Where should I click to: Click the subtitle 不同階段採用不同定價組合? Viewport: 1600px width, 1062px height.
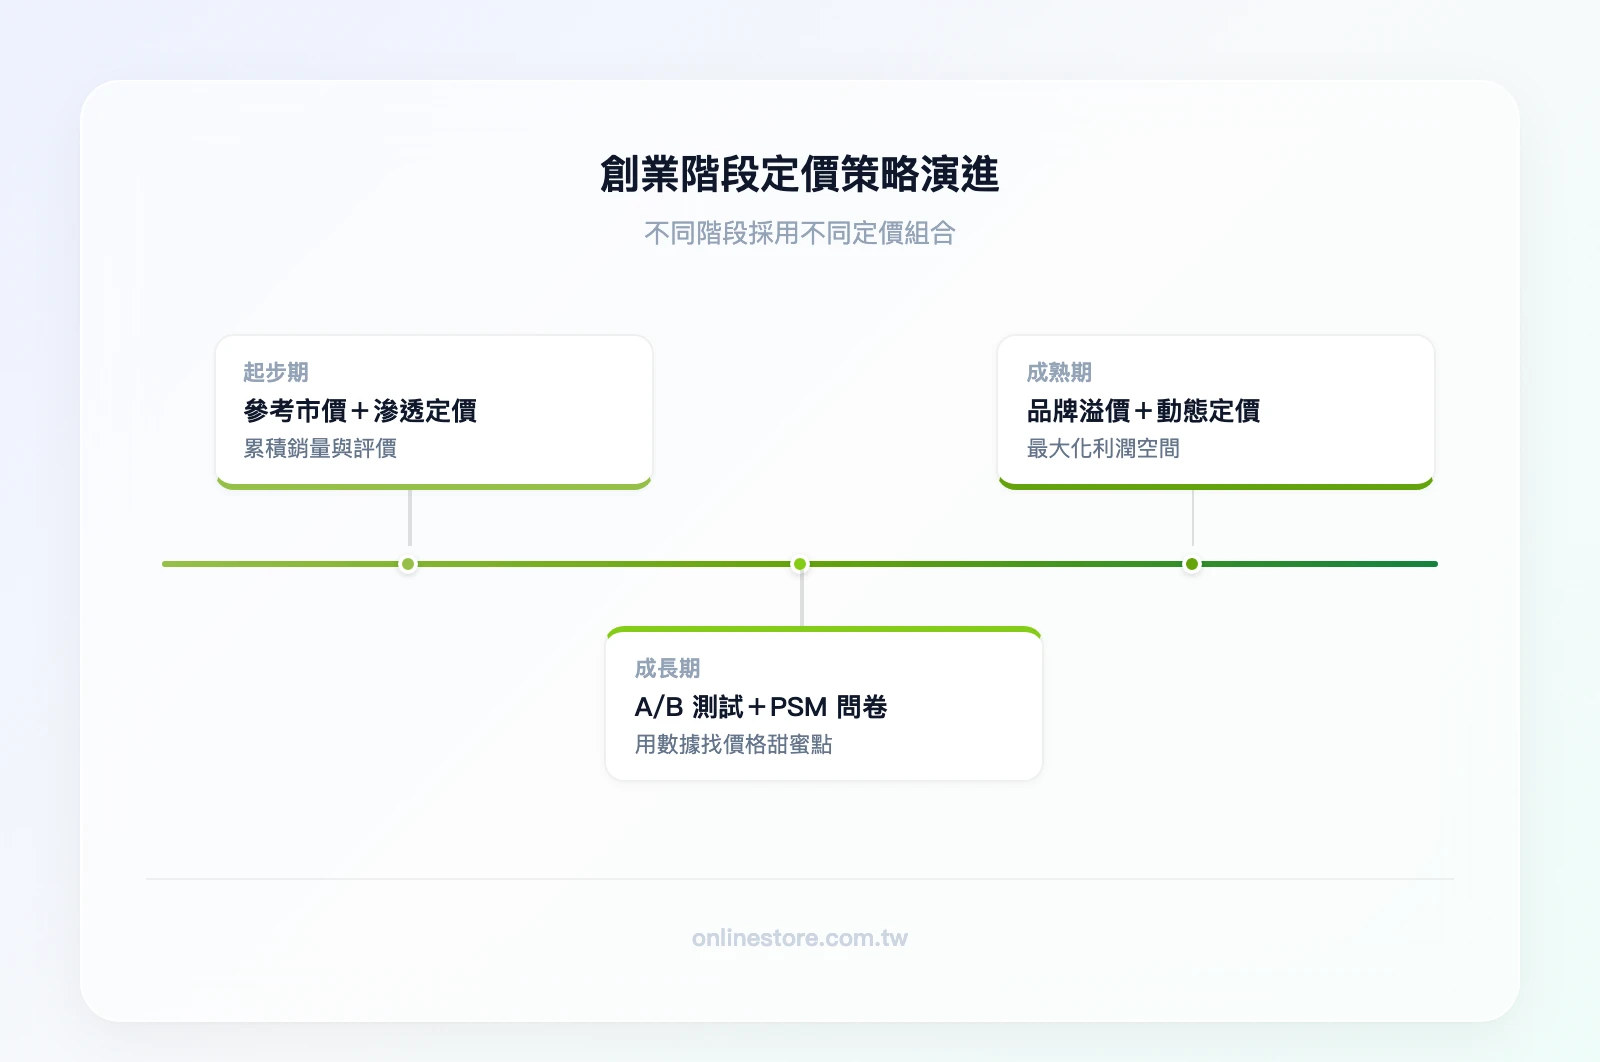click(x=799, y=234)
